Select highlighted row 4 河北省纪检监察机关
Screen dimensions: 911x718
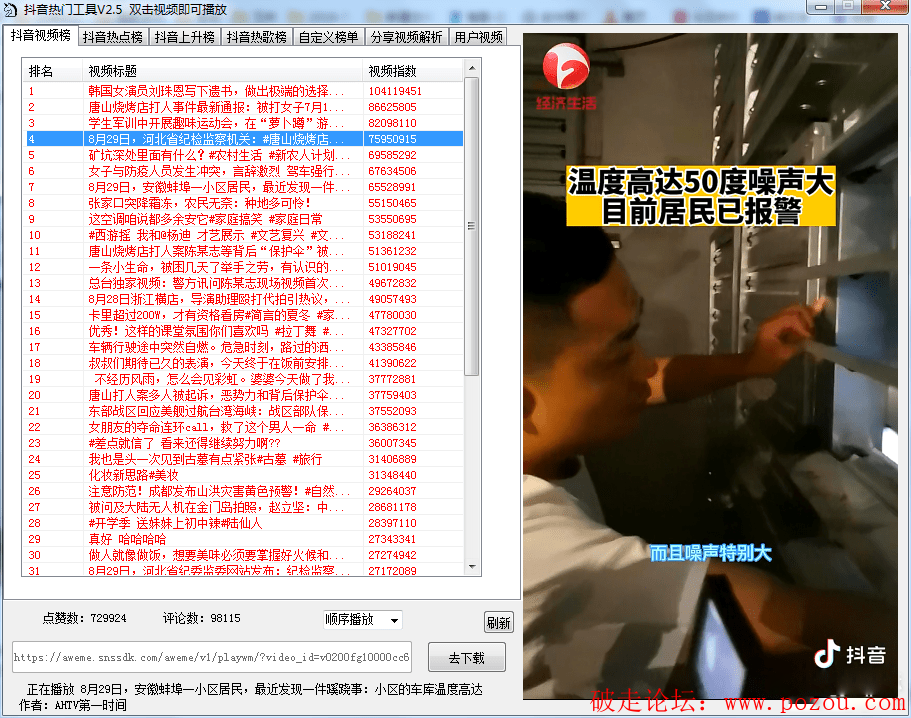point(245,139)
